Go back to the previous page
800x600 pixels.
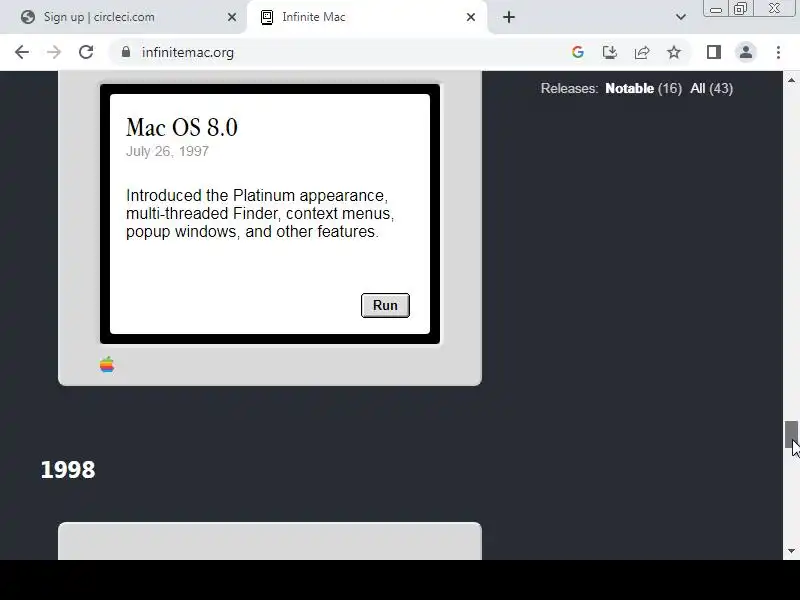pyautogui.click(x=22, y=52)
